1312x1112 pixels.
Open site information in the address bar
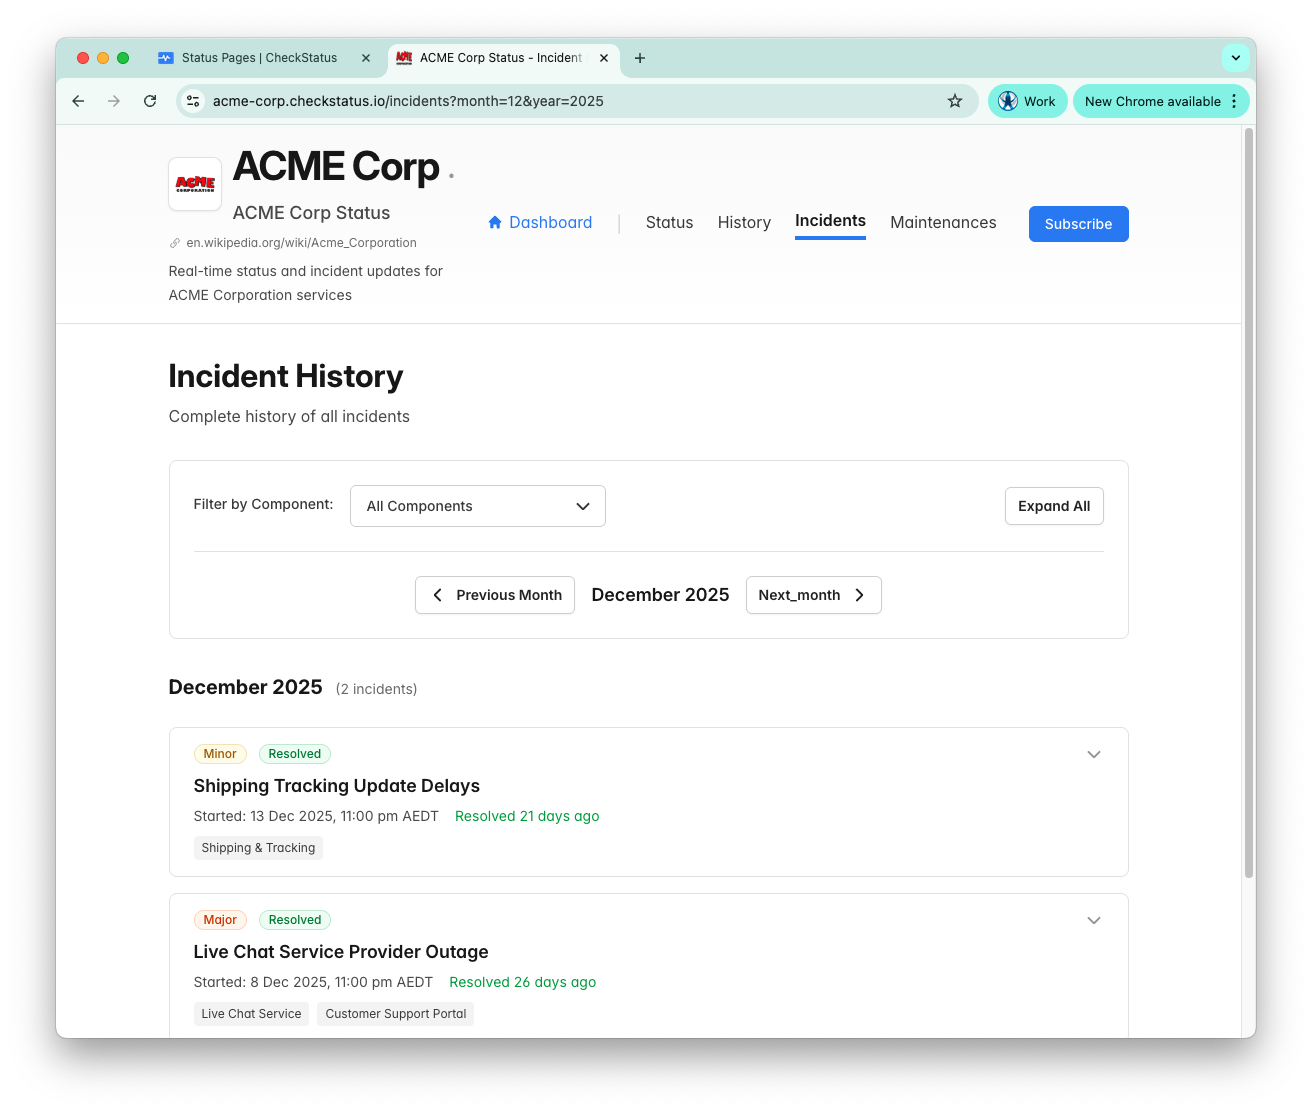(x=193, y=101)
